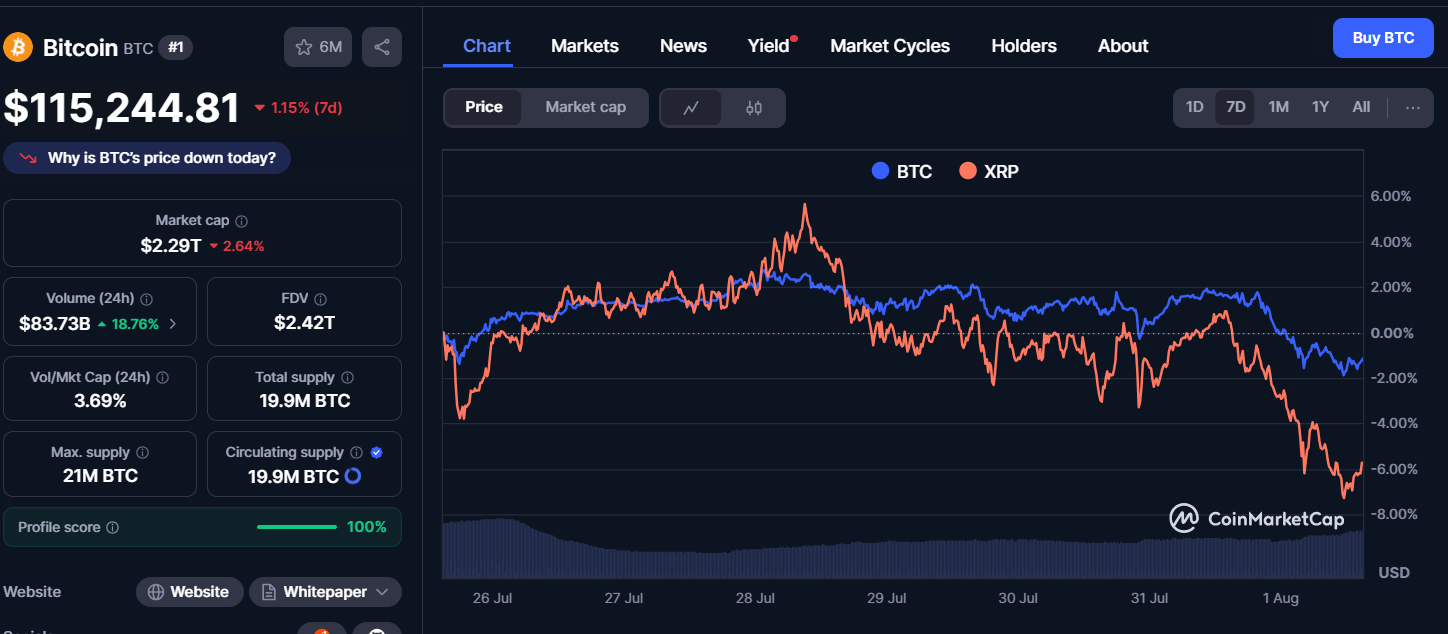Click the verified badge by Circulating supply
This screenshot has height=634, width=1448.
377,453
